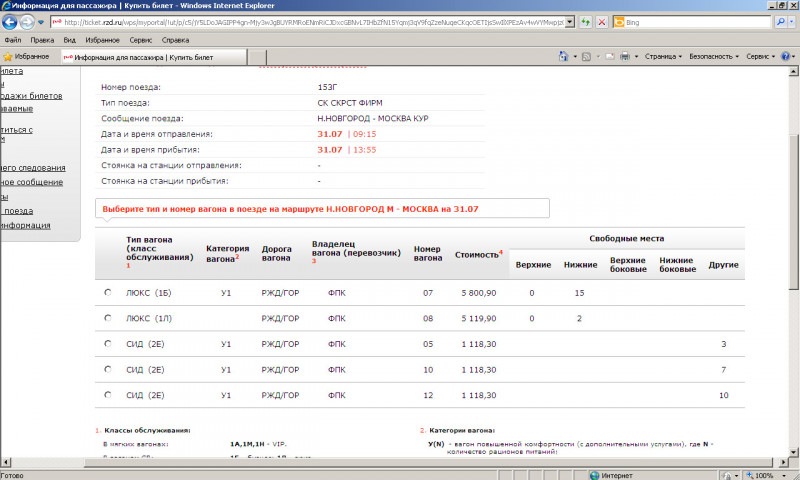Open Favorites with the star Избранное button
Screen dimensions: 800x480
click(26, 57)
